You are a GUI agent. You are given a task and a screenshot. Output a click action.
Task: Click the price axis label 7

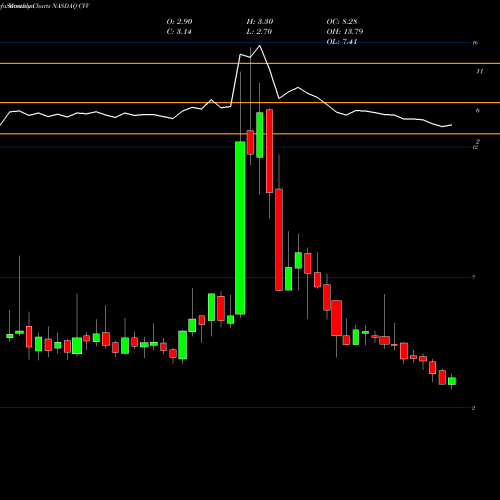474,277
